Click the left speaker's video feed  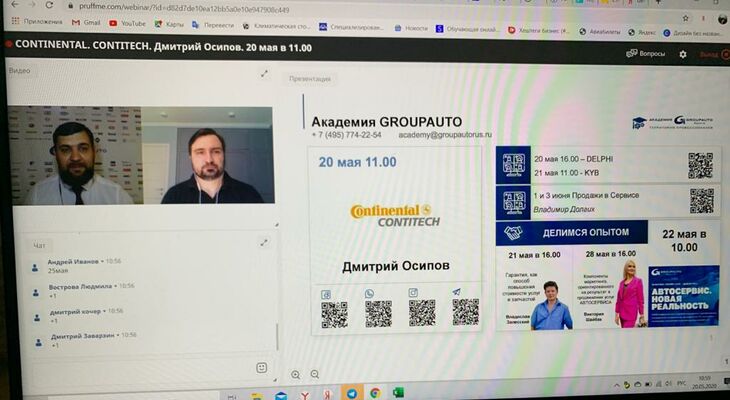74,156
